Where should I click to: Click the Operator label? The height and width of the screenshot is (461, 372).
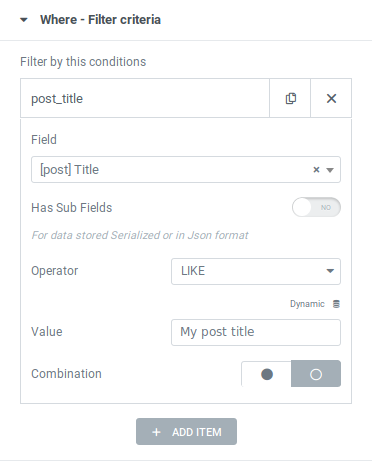tap(54, 271)
